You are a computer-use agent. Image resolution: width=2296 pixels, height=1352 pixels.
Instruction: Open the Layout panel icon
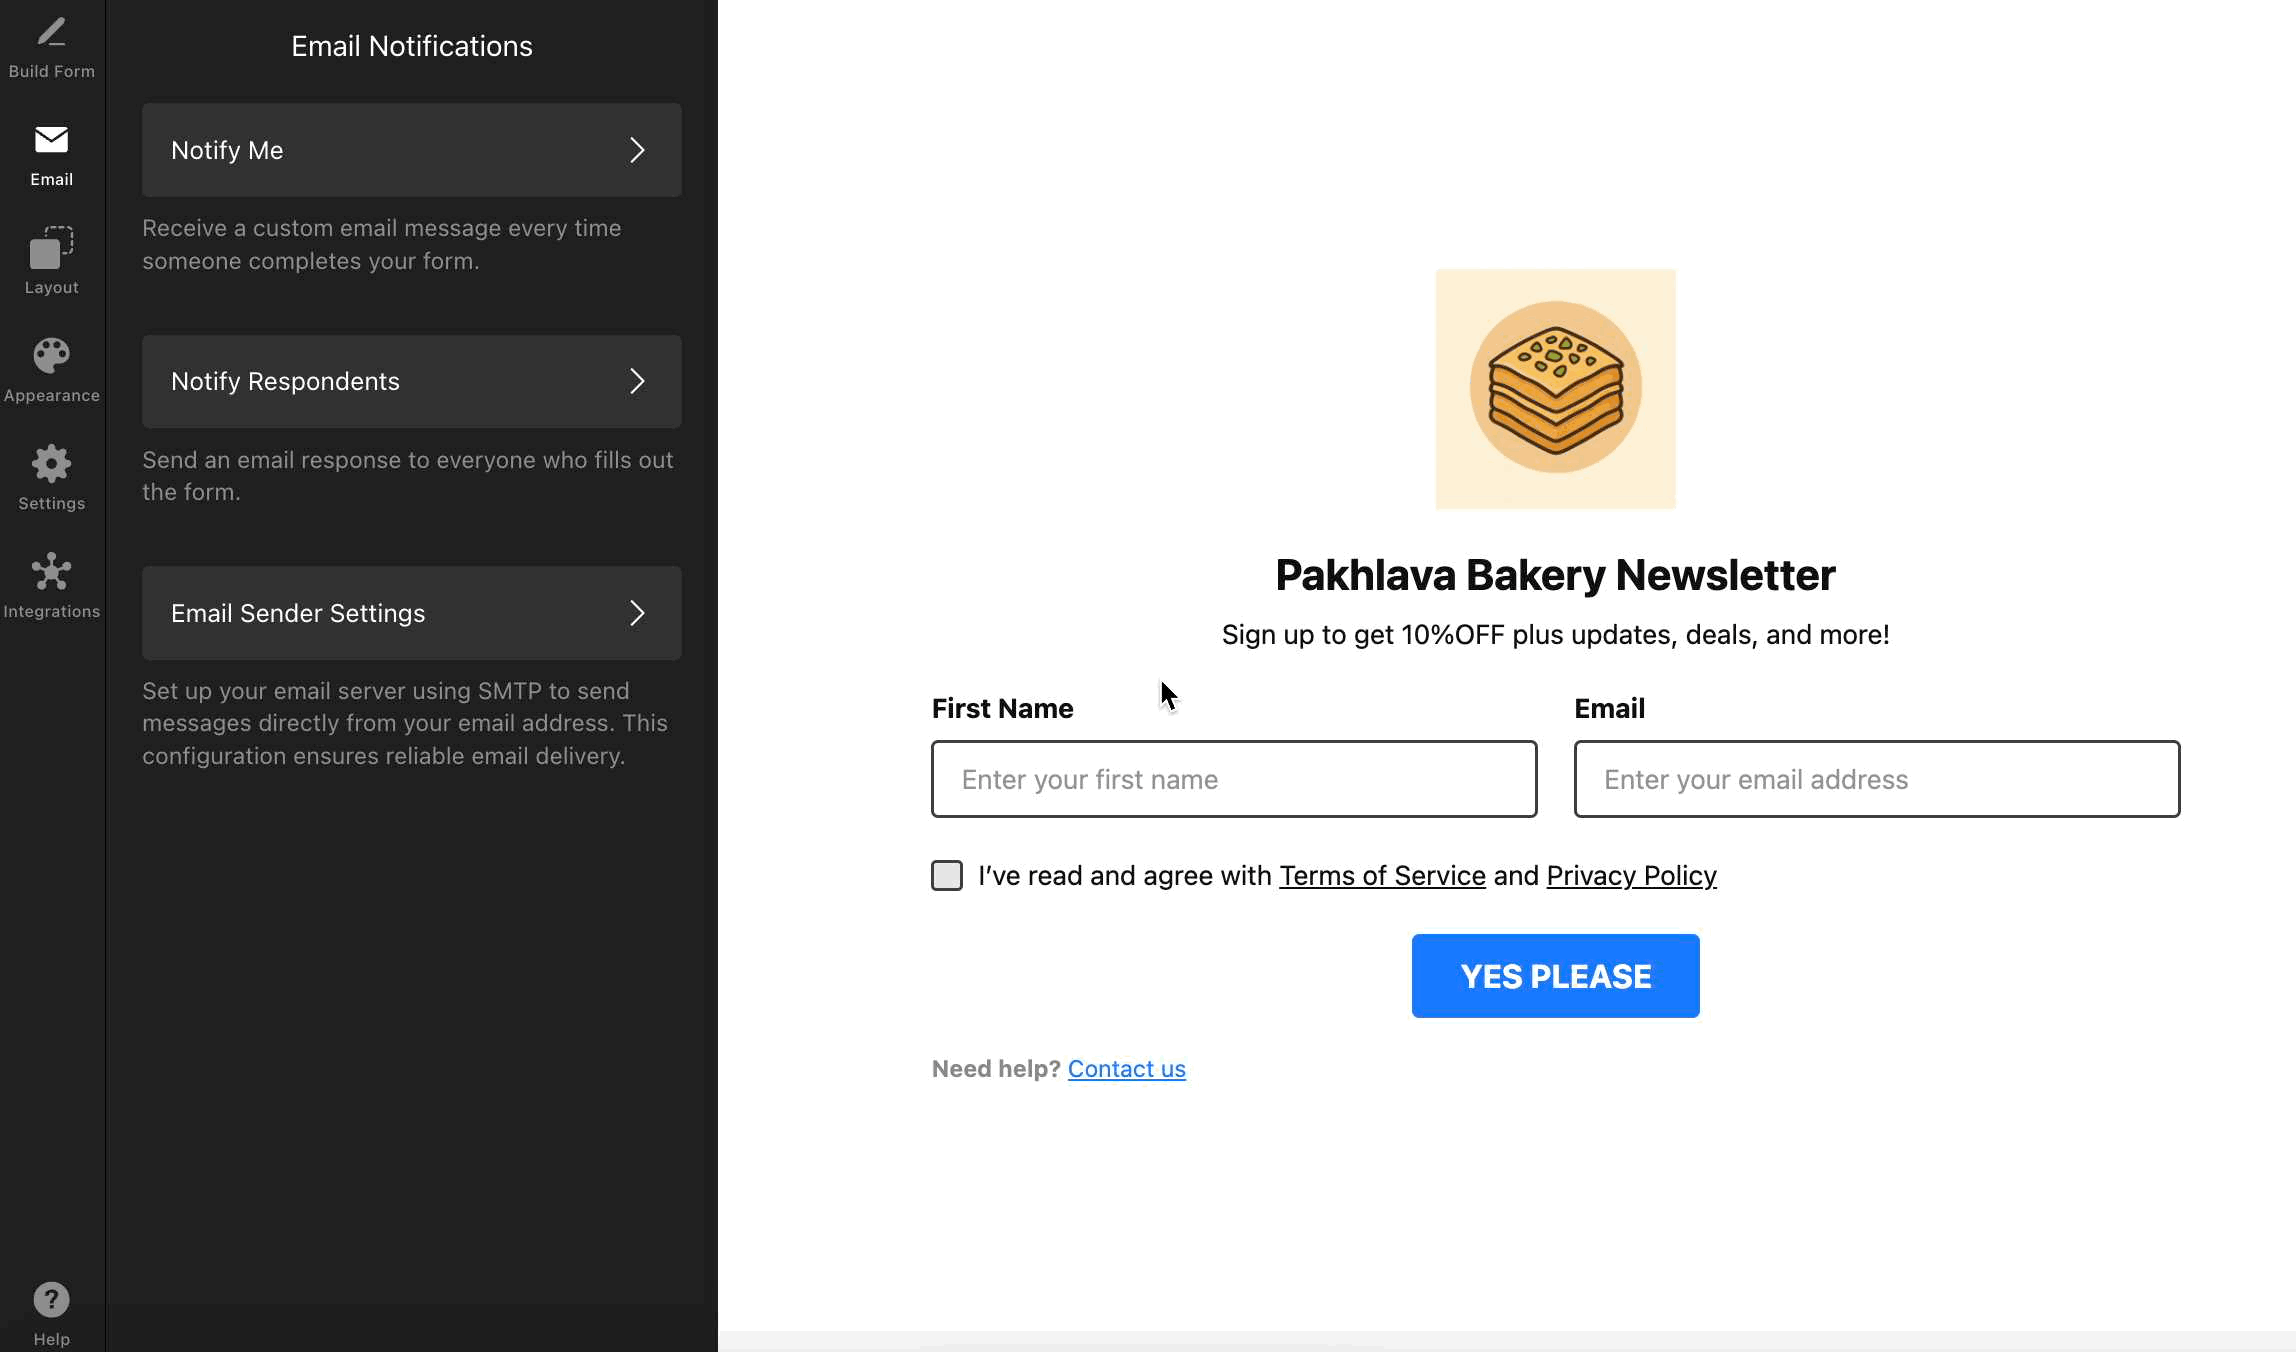tap(52, 248)
